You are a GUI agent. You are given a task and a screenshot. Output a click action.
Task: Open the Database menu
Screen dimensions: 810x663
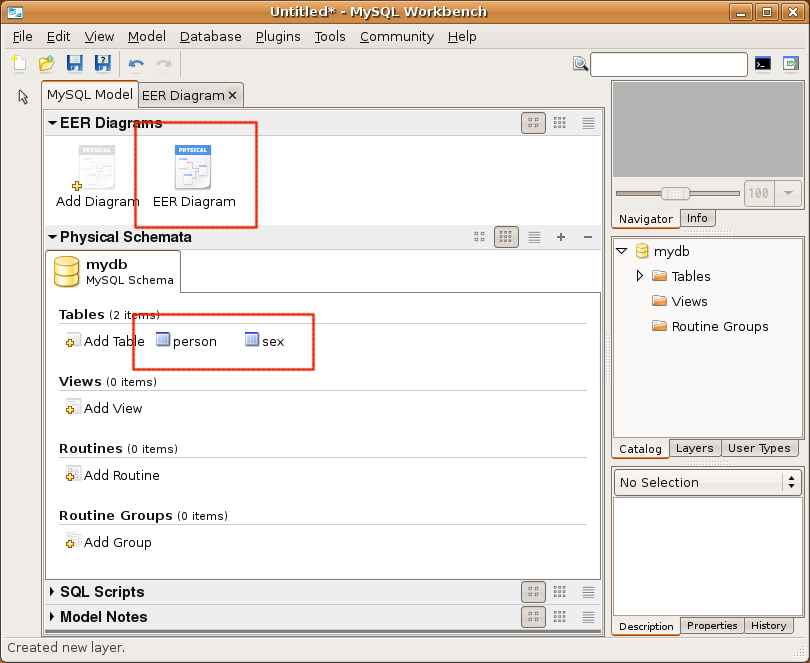[x=210, y=36]
